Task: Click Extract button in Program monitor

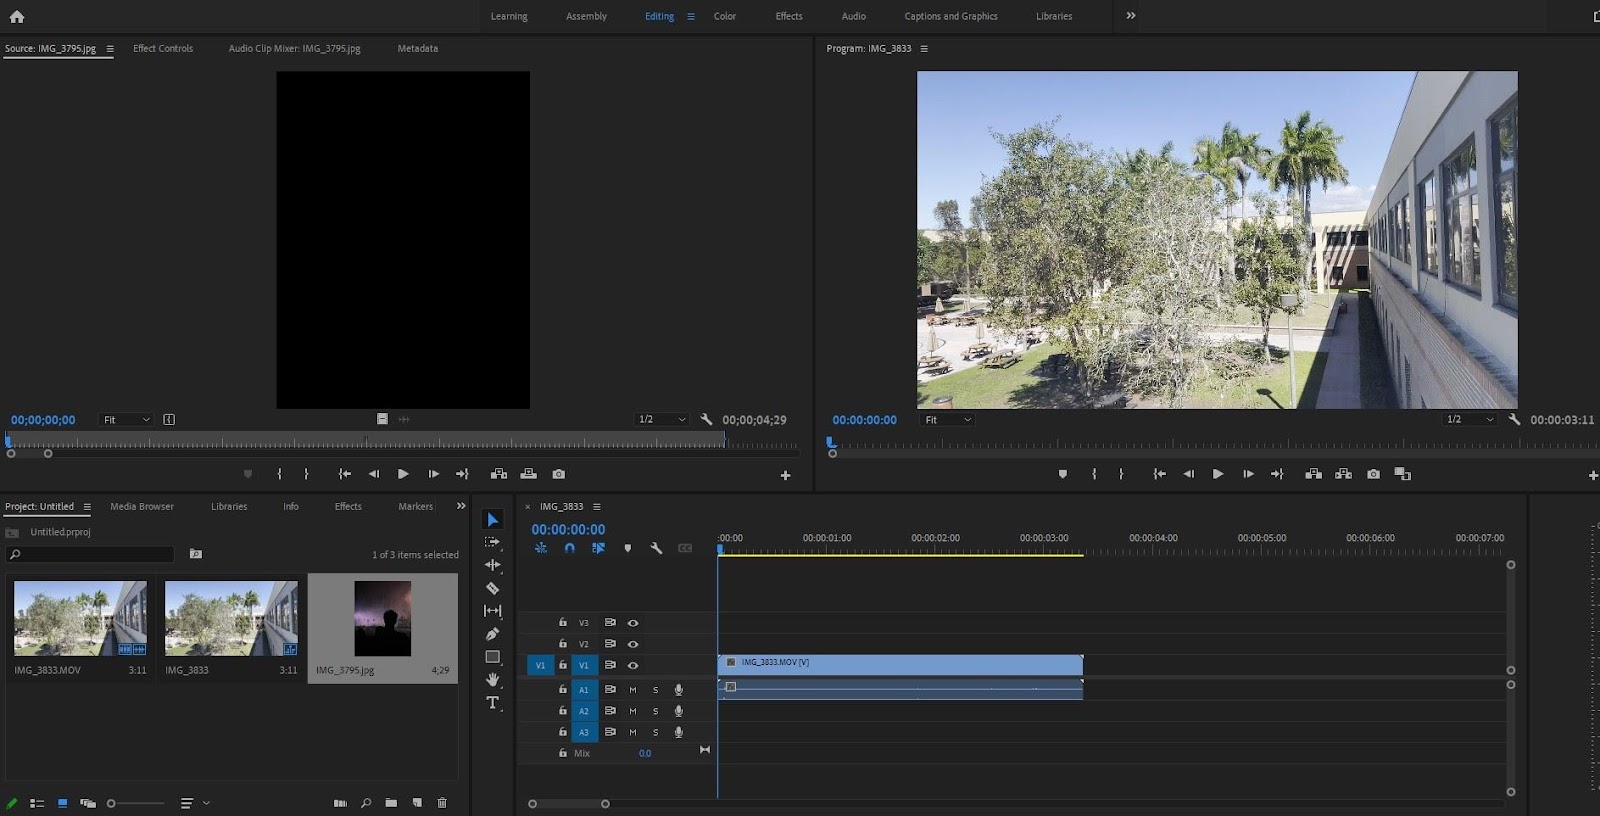Action: tap(1343, 474)
